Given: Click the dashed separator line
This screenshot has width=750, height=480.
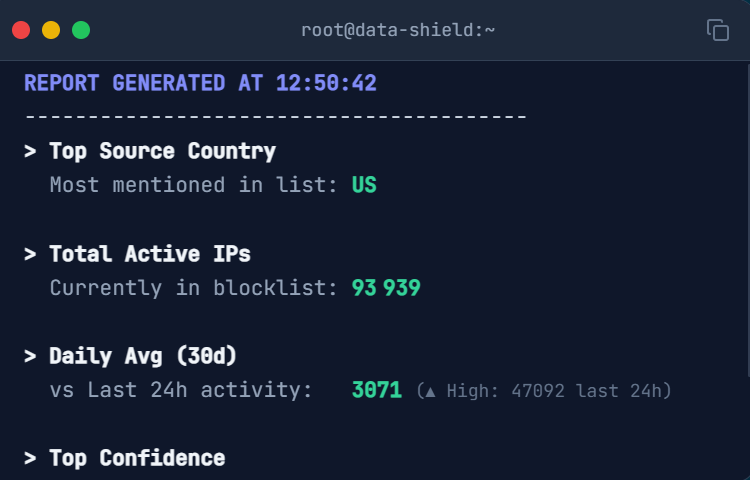Looking at the screenshot, I should pos(275,117).
